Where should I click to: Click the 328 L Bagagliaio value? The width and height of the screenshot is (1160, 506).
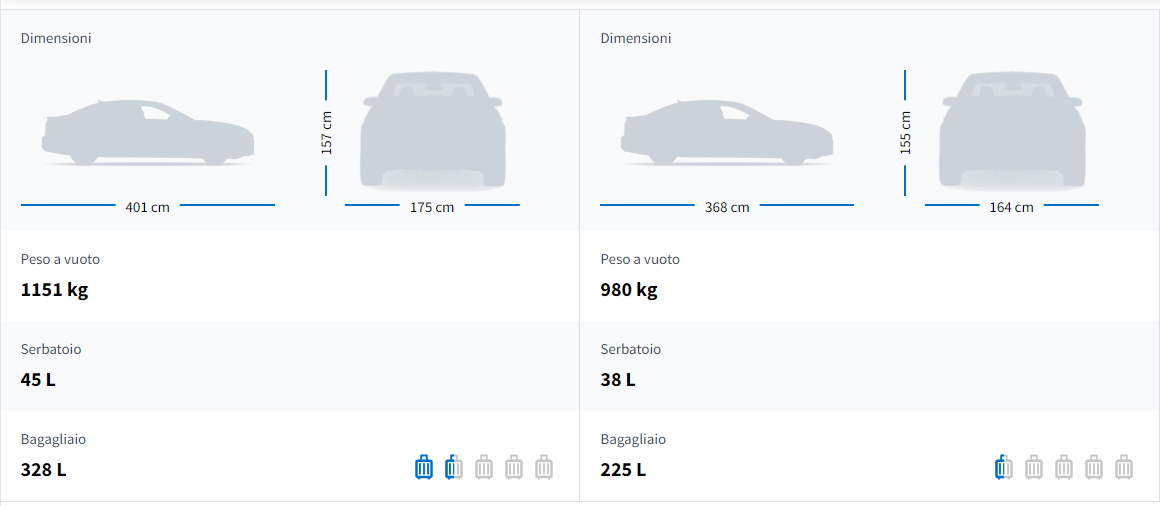43,469
